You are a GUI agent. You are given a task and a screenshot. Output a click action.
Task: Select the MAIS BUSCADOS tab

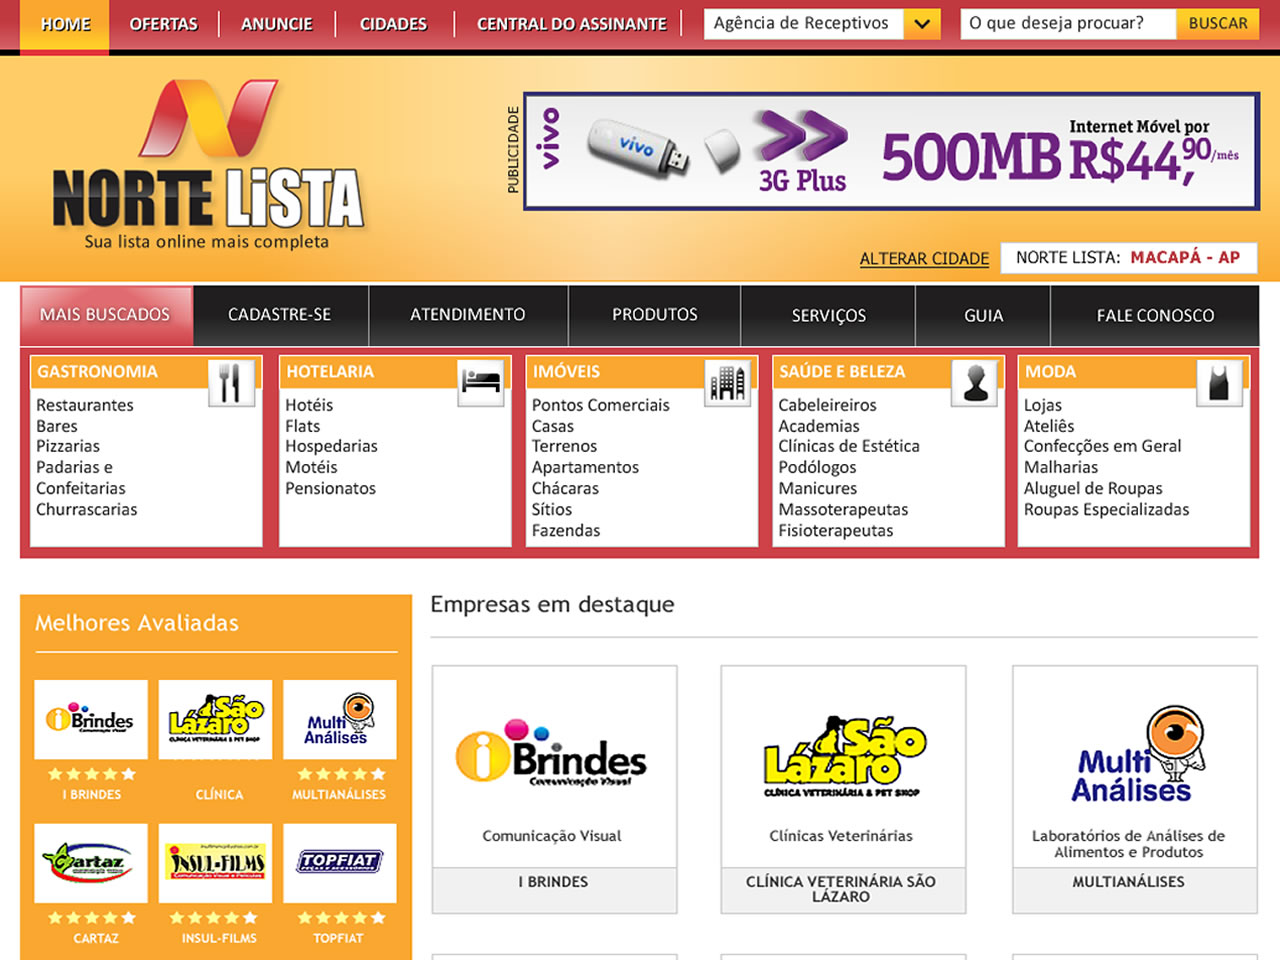point(106,315)
